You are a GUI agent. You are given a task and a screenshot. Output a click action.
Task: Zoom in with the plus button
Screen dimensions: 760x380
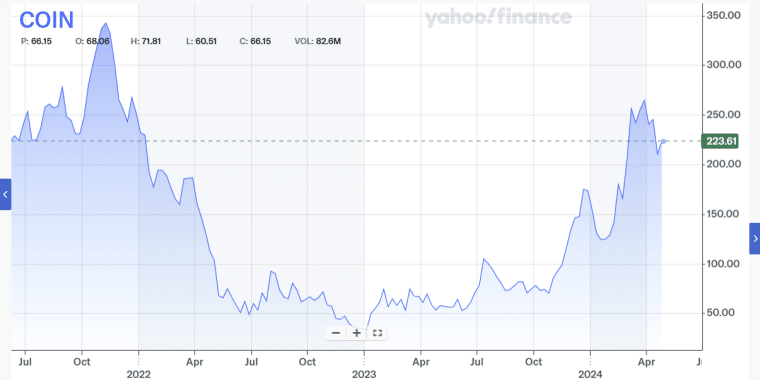pos(357,333)
